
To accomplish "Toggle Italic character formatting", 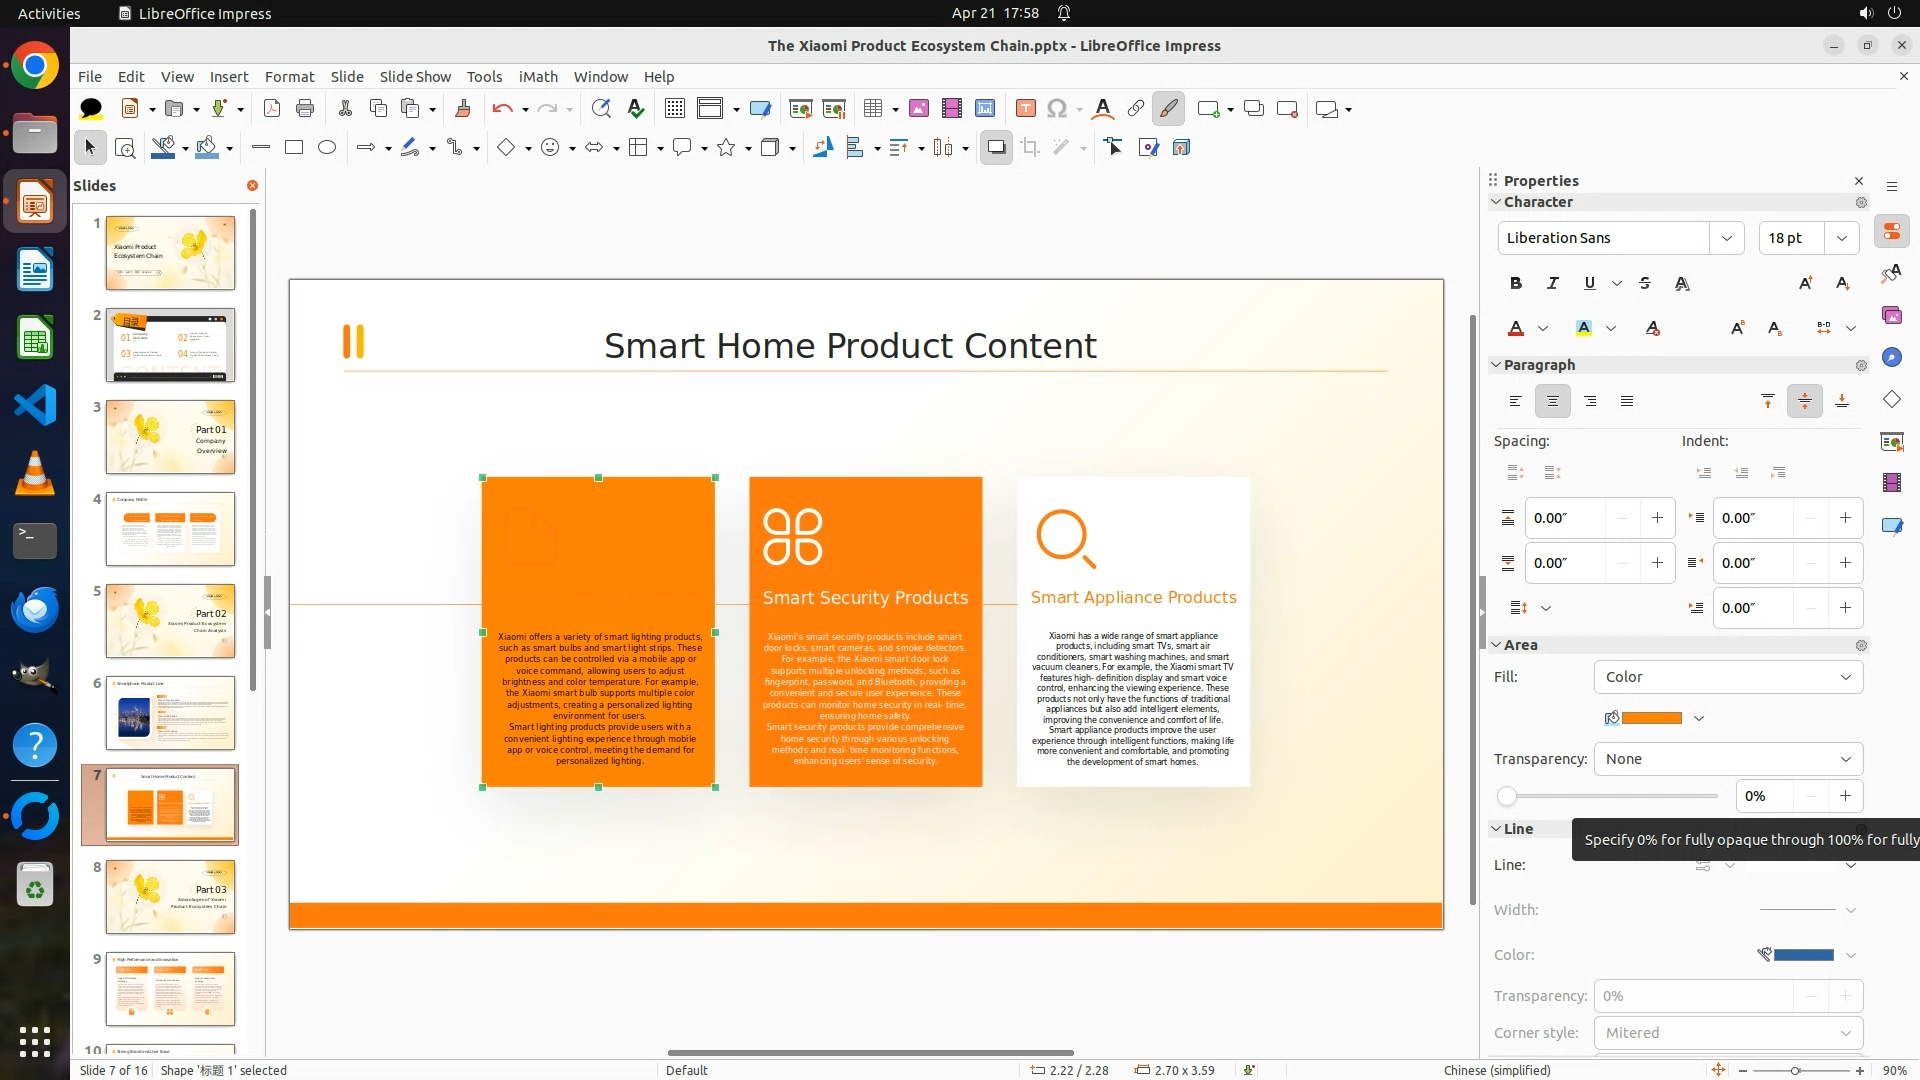I will coord(1552,283).
